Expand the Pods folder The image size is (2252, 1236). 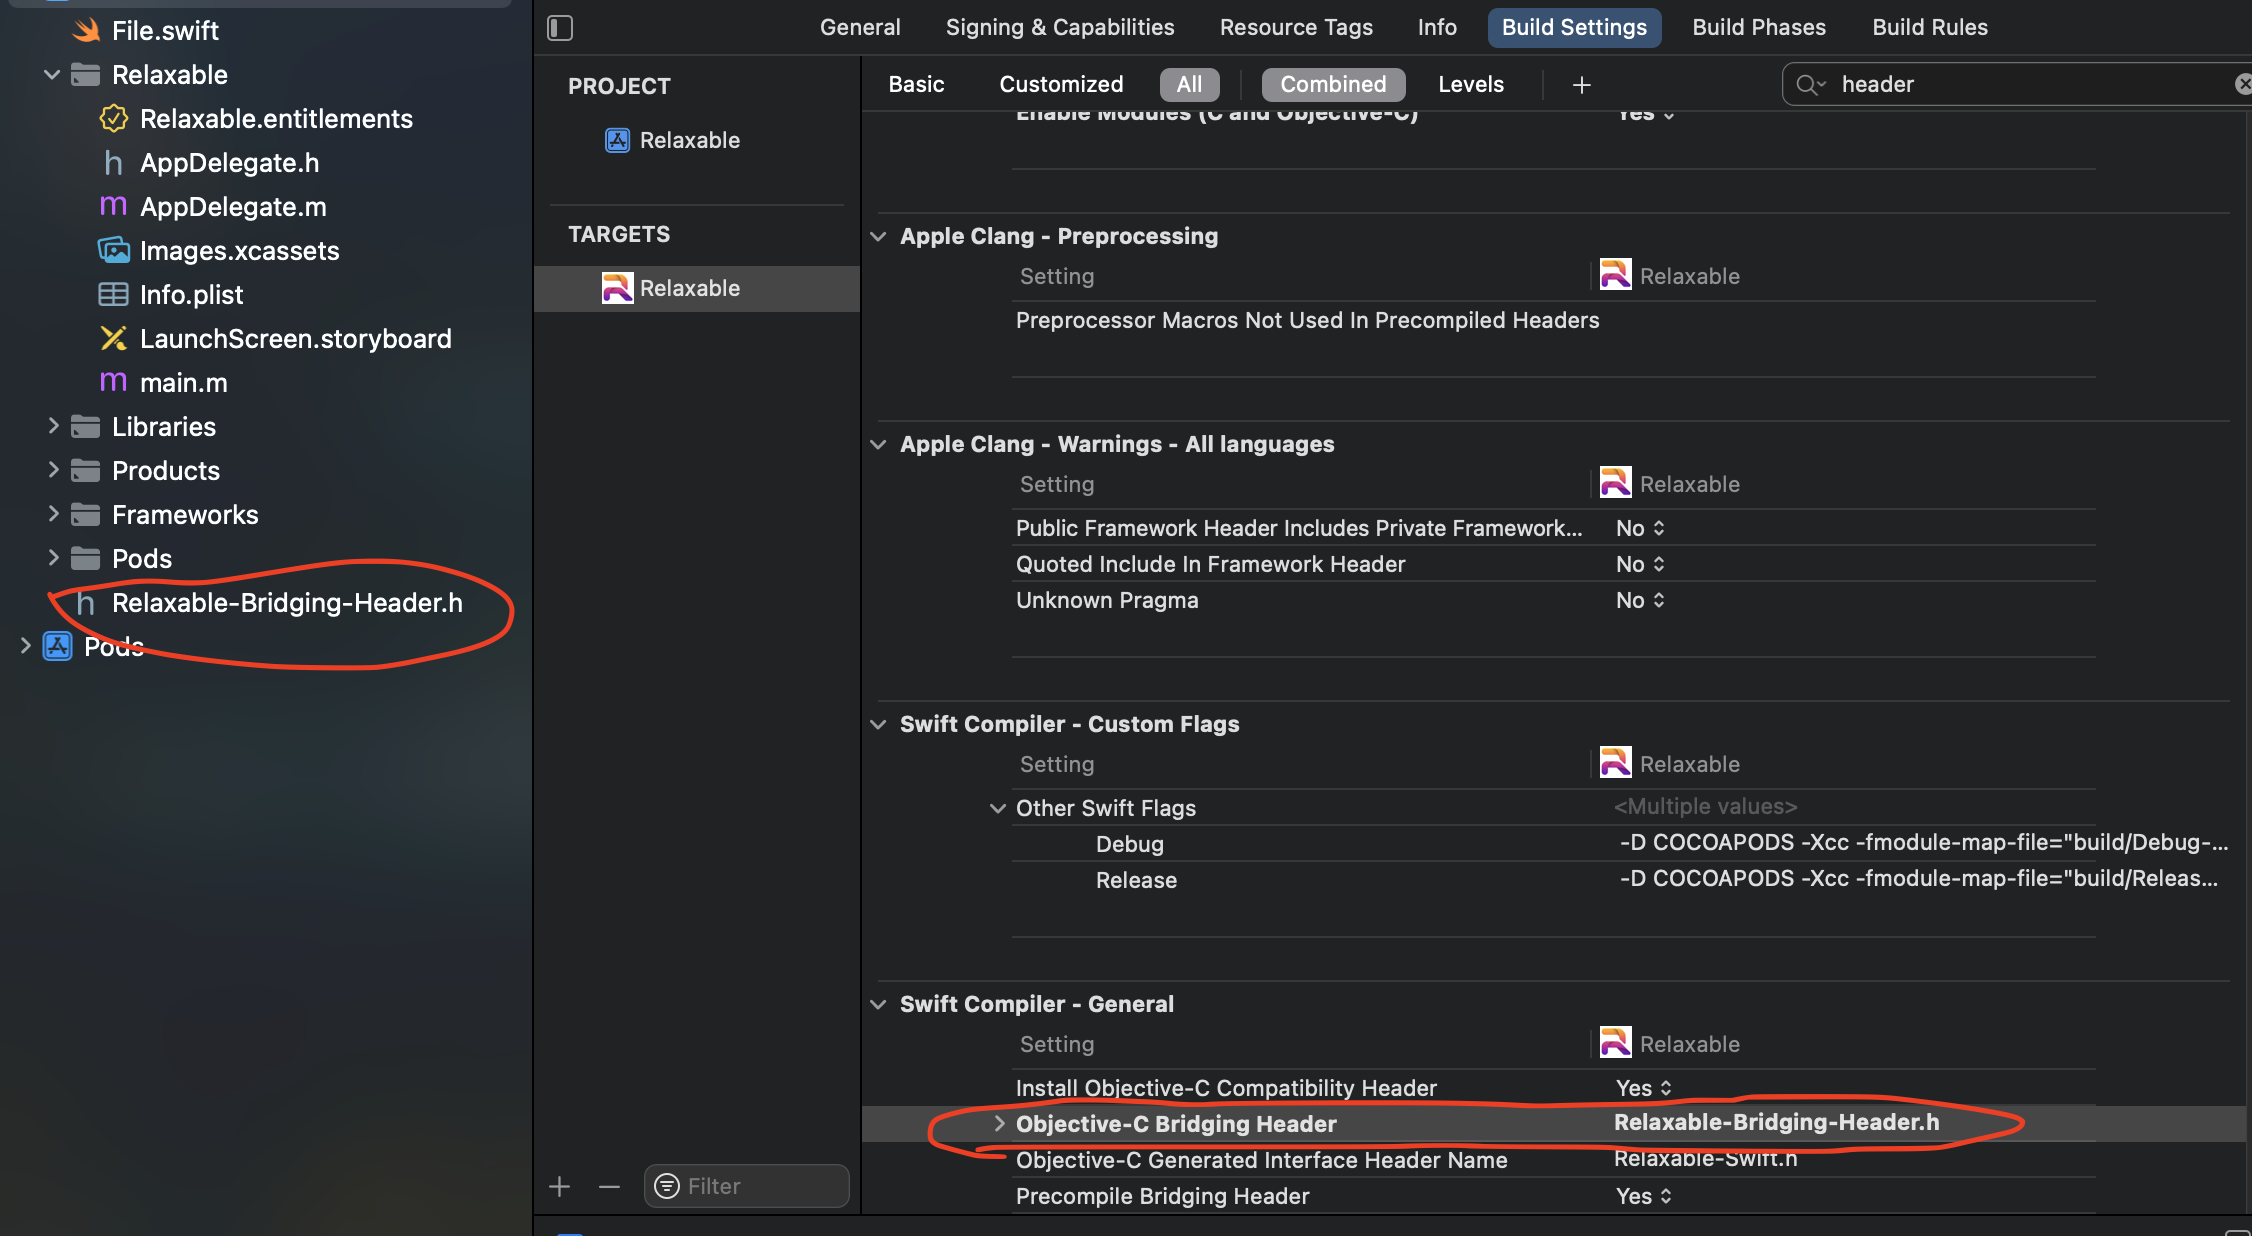point(53,558)
